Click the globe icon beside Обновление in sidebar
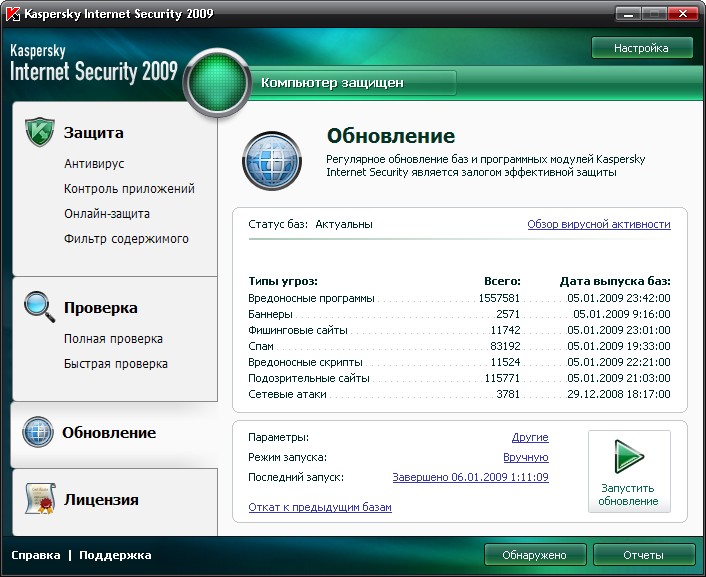 38,432
